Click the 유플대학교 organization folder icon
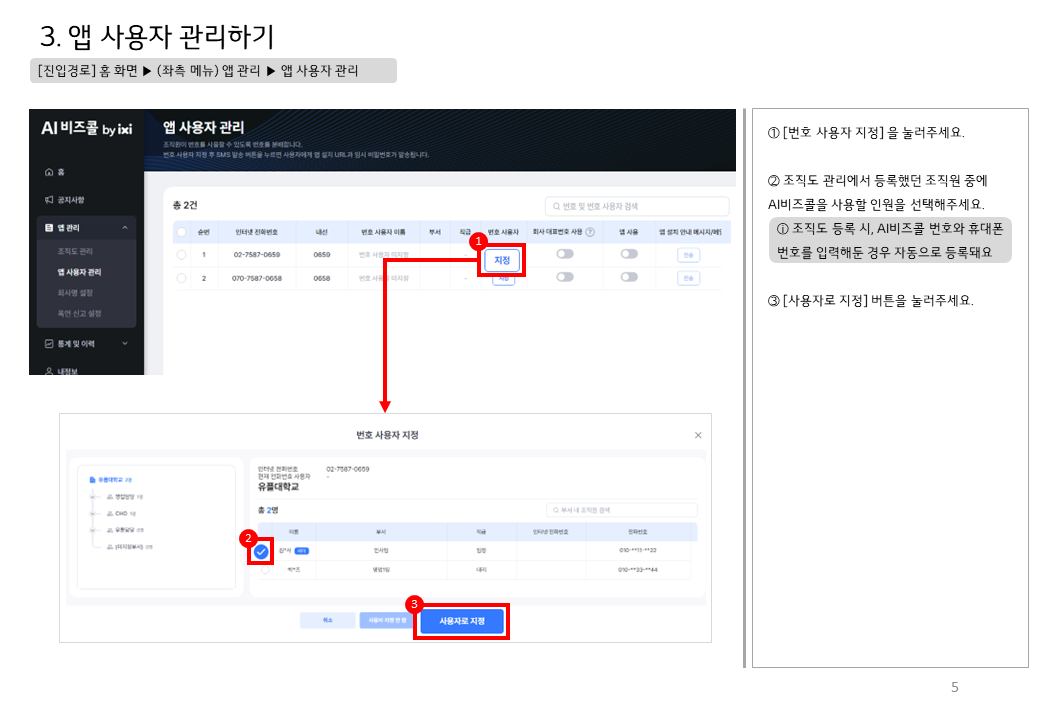Viewport: 1040px width, 720px height. [93, 481]
